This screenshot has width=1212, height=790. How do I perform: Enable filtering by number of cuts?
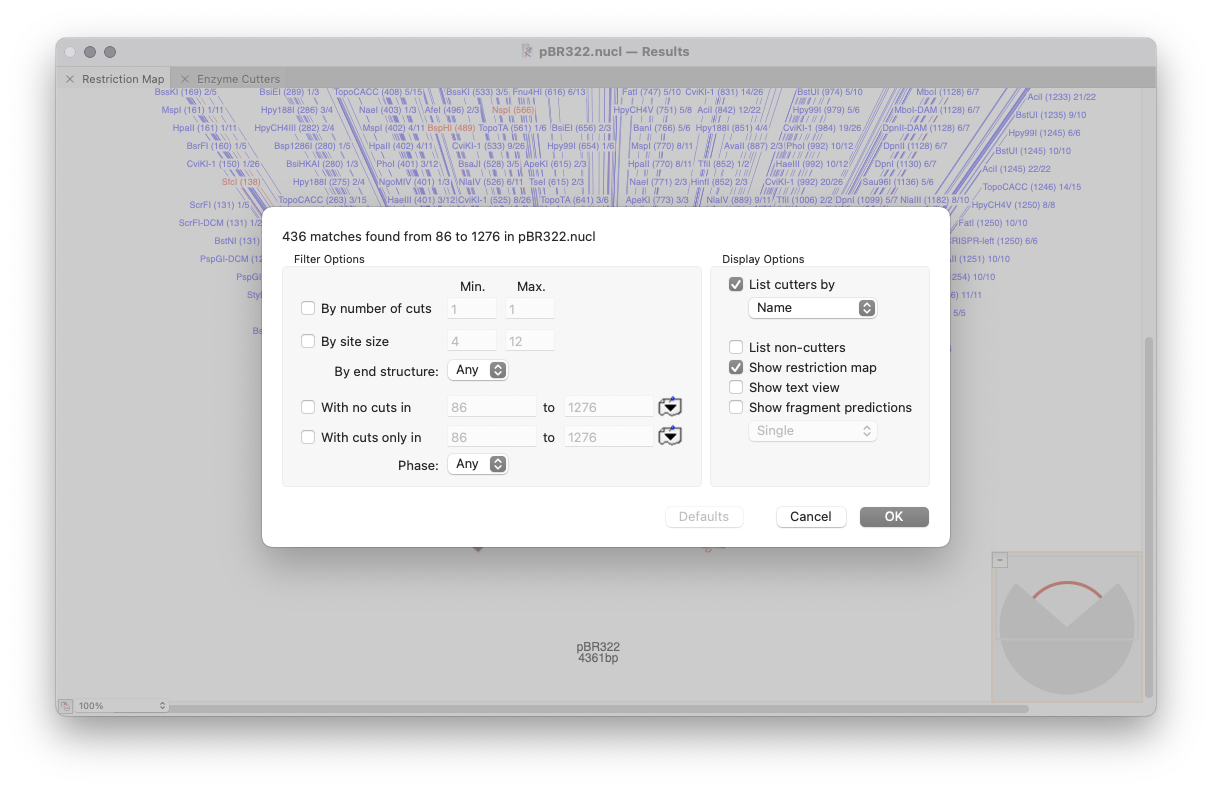[308, 309]
